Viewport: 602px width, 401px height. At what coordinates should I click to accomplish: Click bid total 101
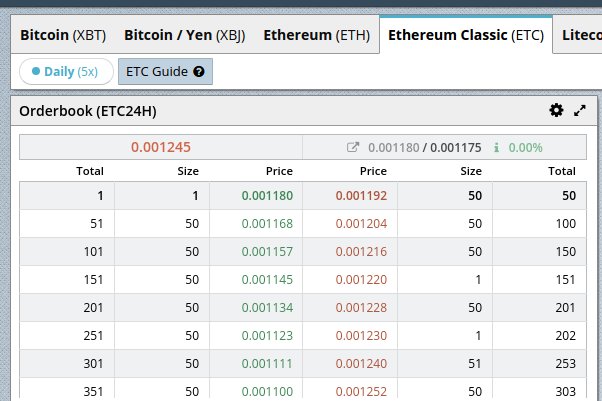(x=94, y=252)
